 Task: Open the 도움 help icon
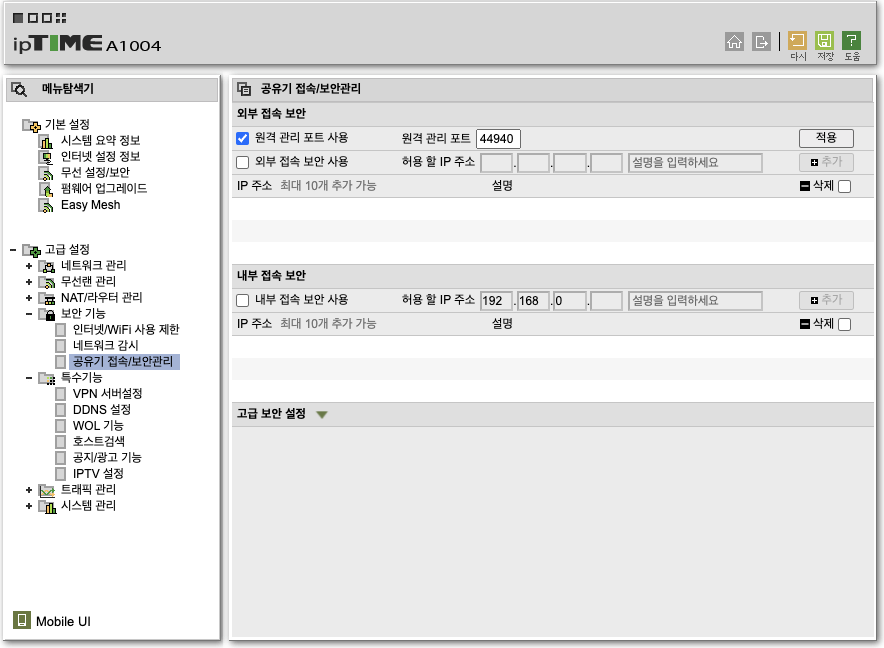[851, 41]
